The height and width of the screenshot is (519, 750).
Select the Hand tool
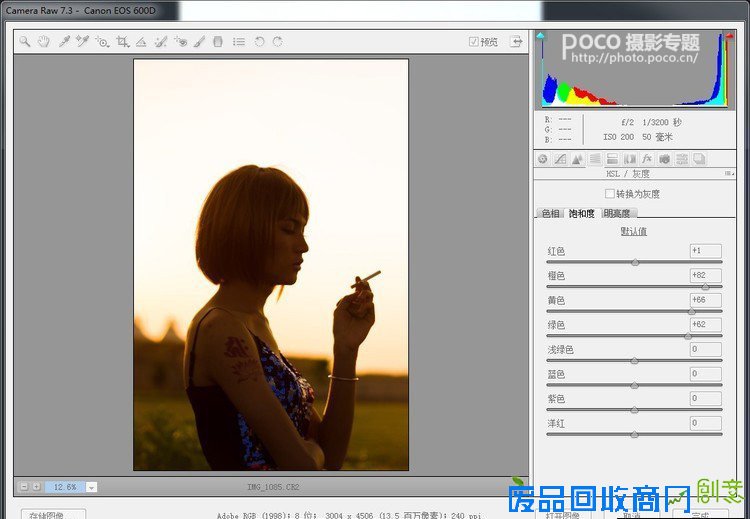[x=43, y=42]
